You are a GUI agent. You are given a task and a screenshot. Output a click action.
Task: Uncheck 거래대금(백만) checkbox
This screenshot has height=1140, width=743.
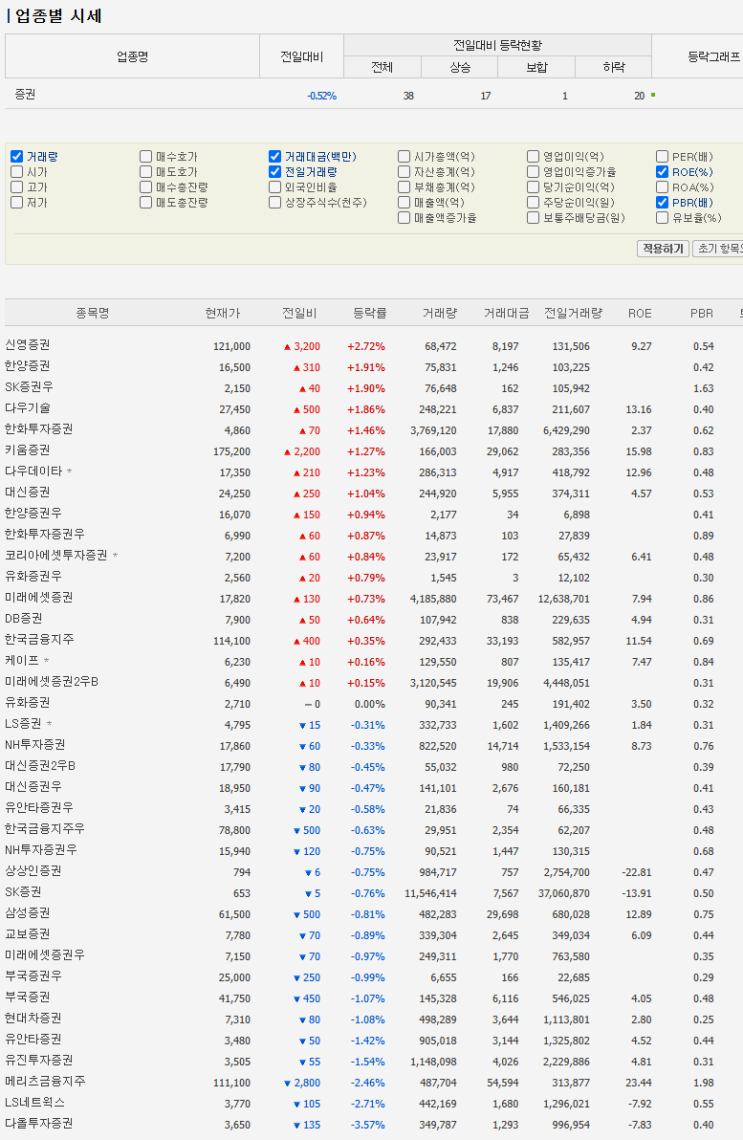tap(275, 156)
